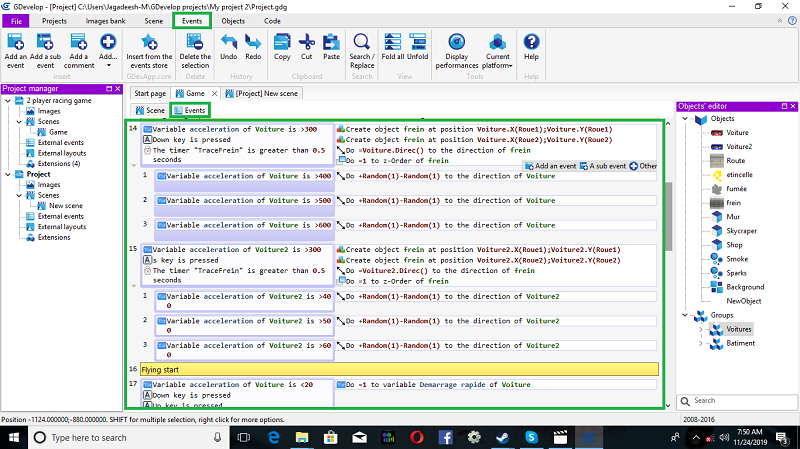Click the Cut scissors icon
This screenshot has height=449, width=800.
click(x=307, y=43)
